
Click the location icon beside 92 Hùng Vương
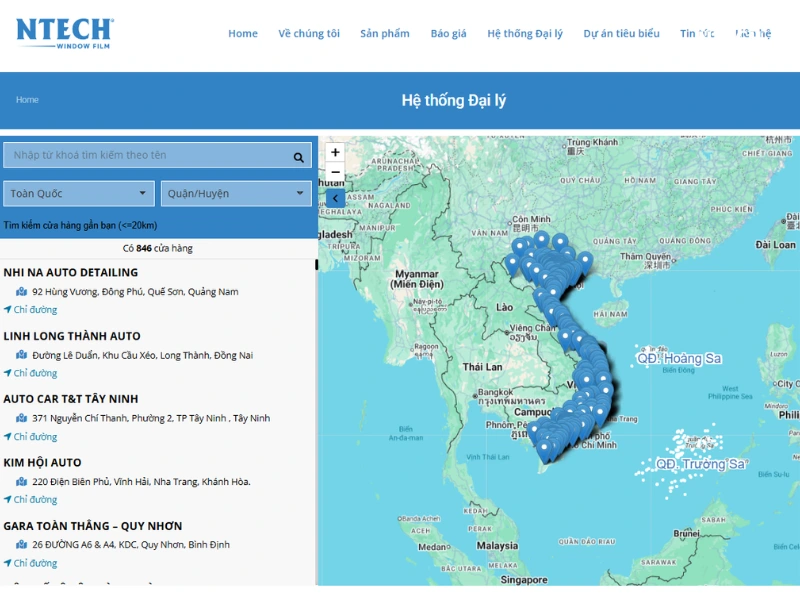click(x=21, y=292)
